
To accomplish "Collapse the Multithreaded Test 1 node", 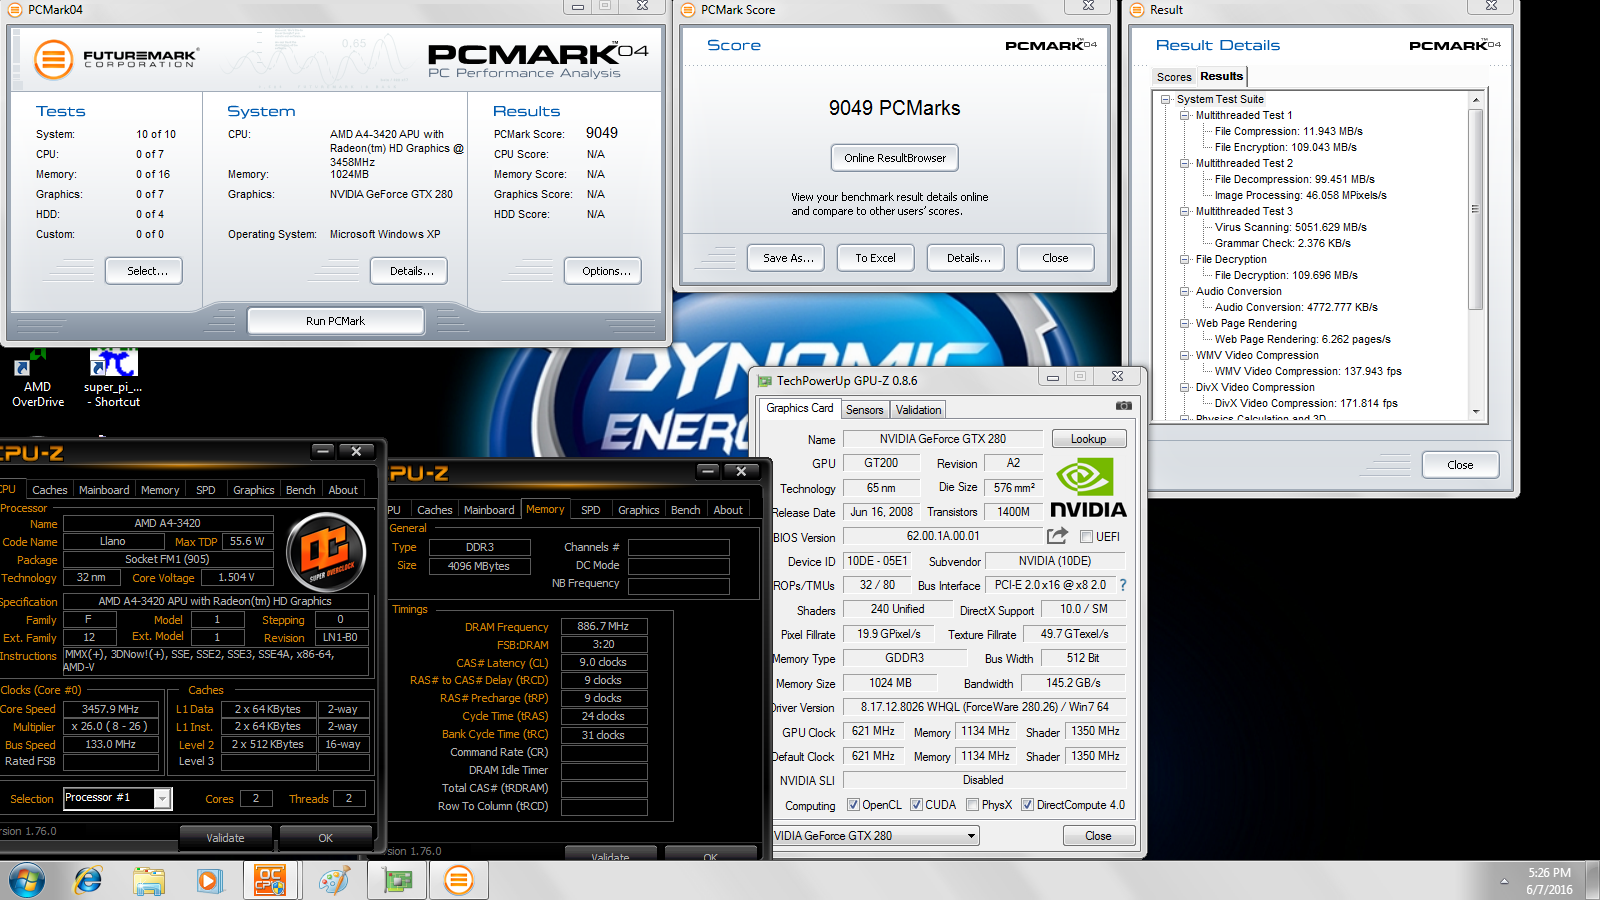I will click(x=1185, y=115).
